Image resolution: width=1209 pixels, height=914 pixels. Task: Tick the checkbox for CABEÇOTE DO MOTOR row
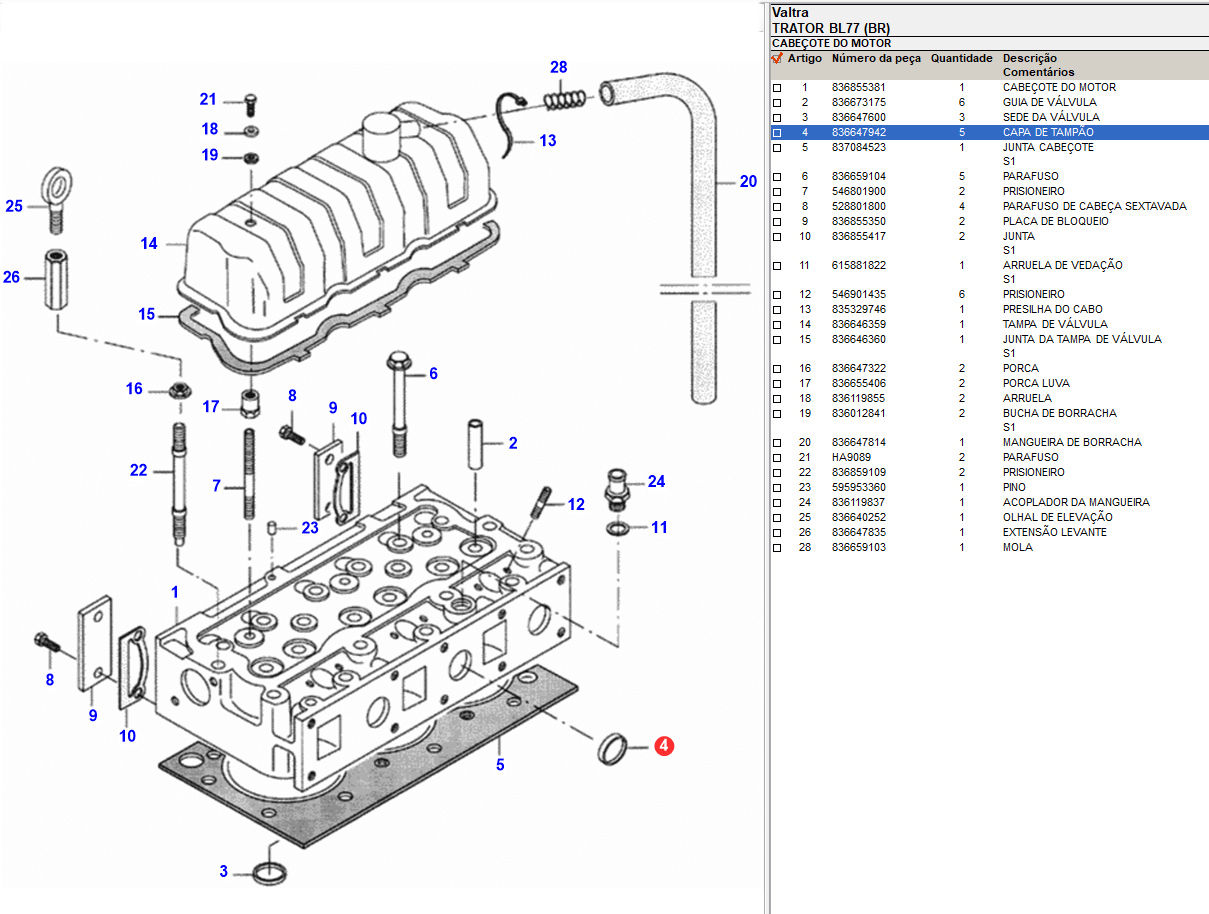coord(777,88)
